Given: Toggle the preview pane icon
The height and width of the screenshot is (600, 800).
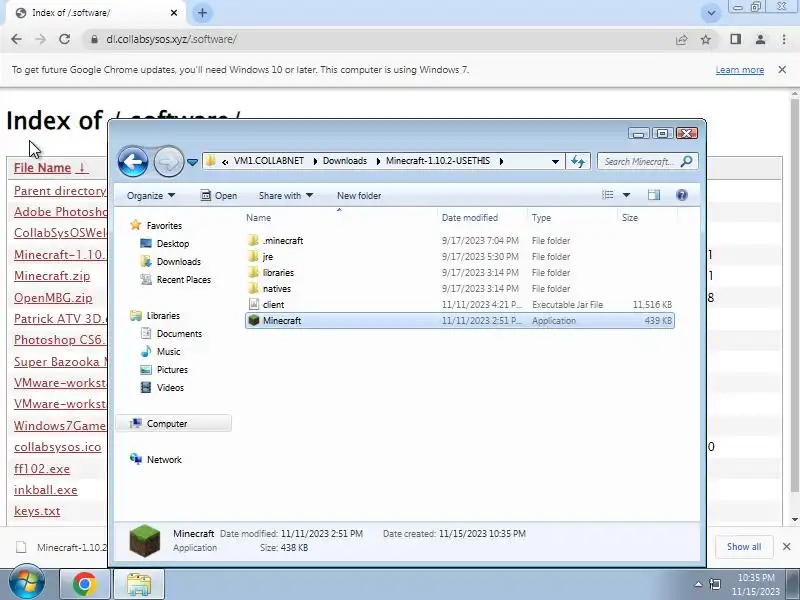Looking at the screenshot, I should click(x=654, y=195).
